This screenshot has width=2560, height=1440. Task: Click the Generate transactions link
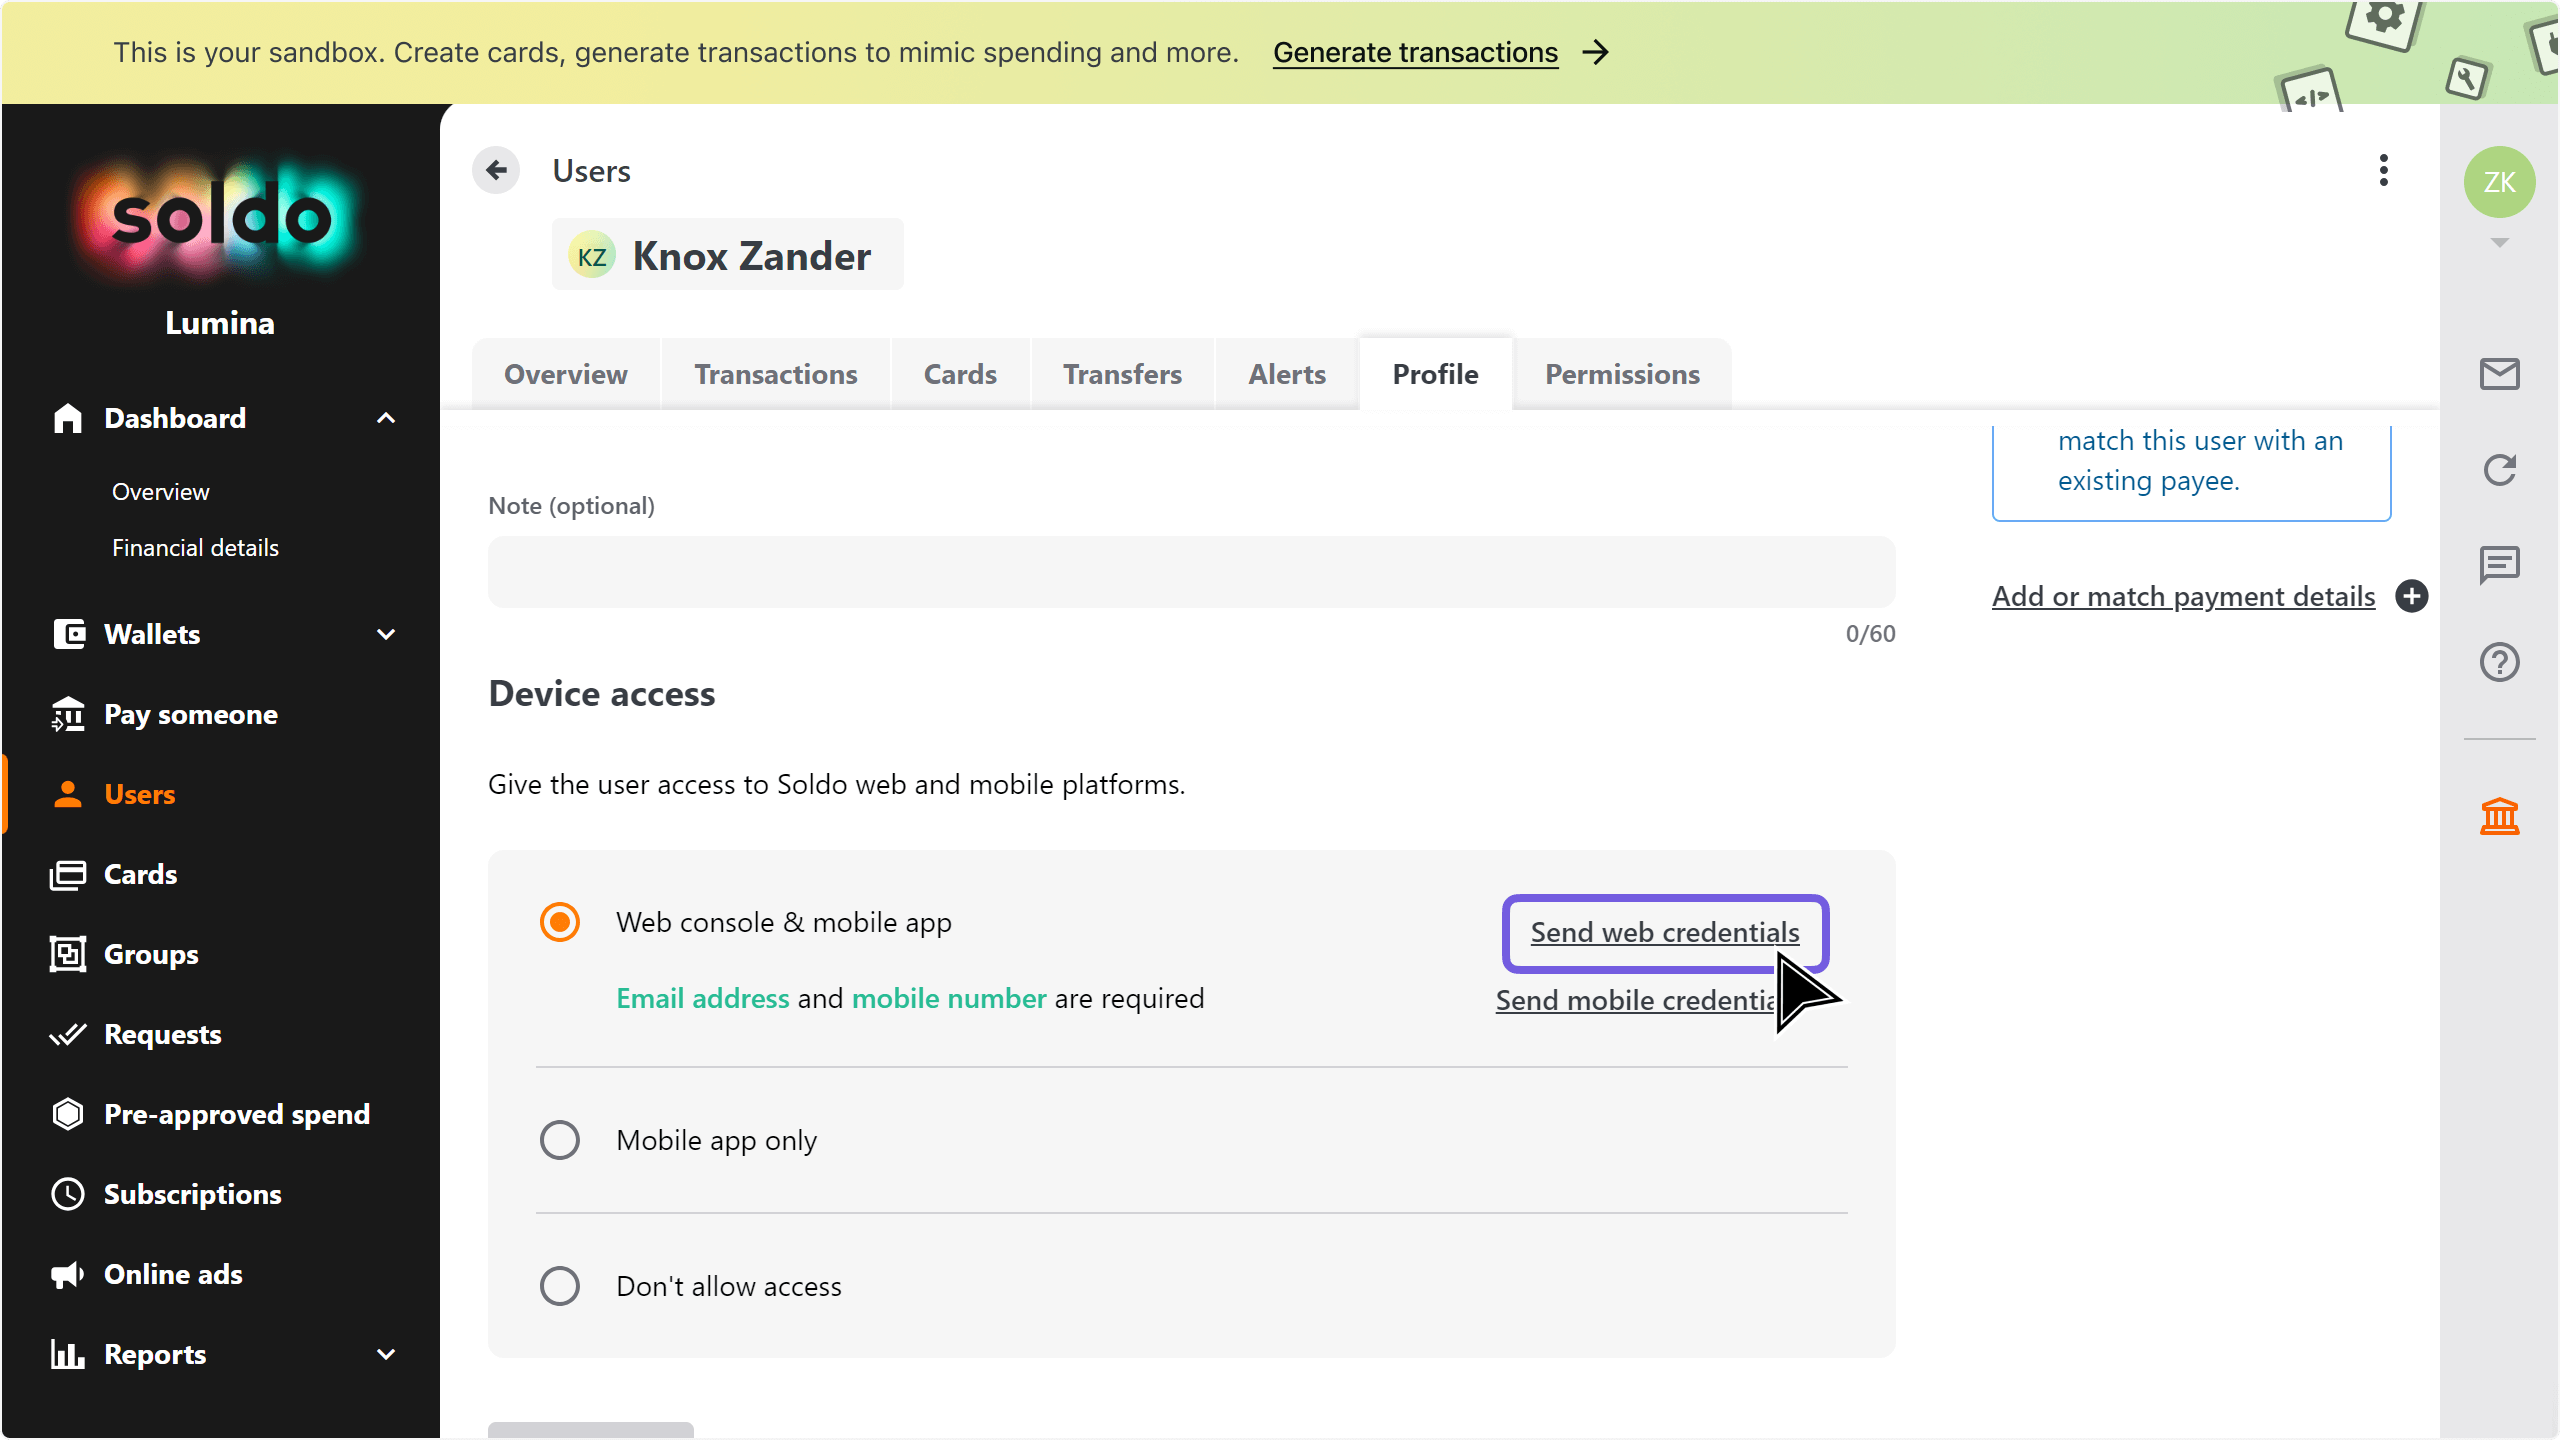pyautogui.click(x=1415, y=52)
